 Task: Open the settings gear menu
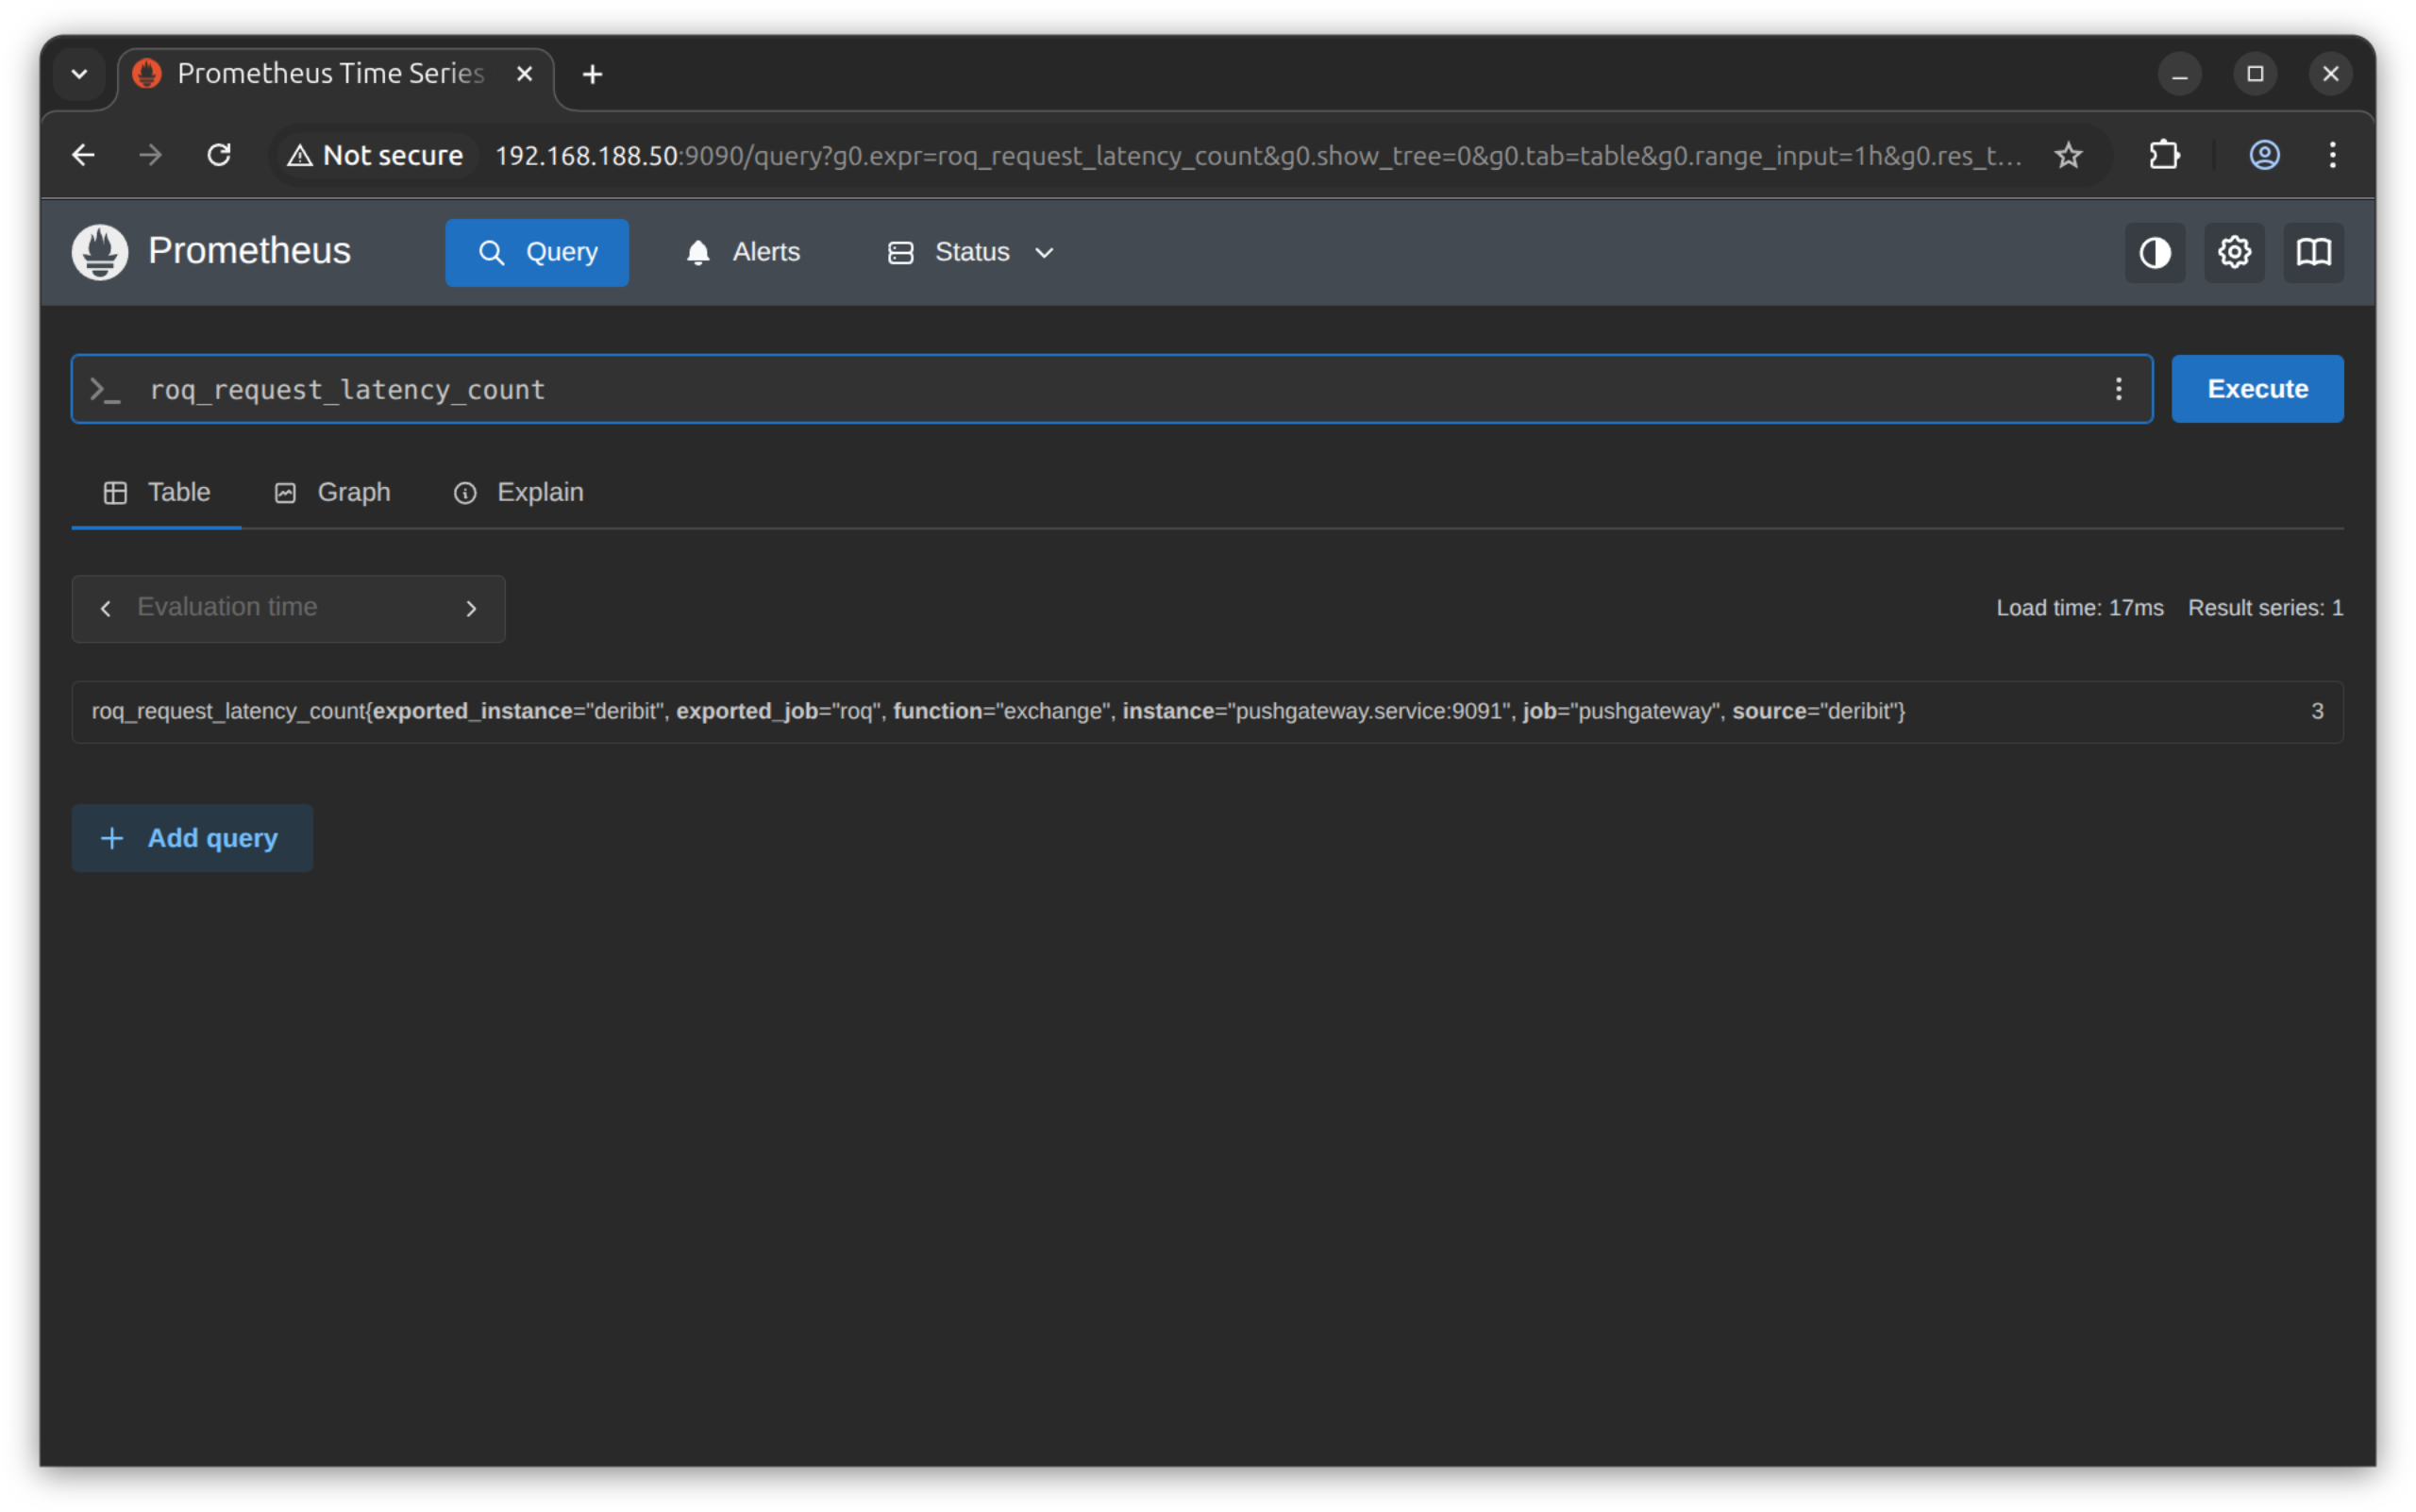point(2234,253)
